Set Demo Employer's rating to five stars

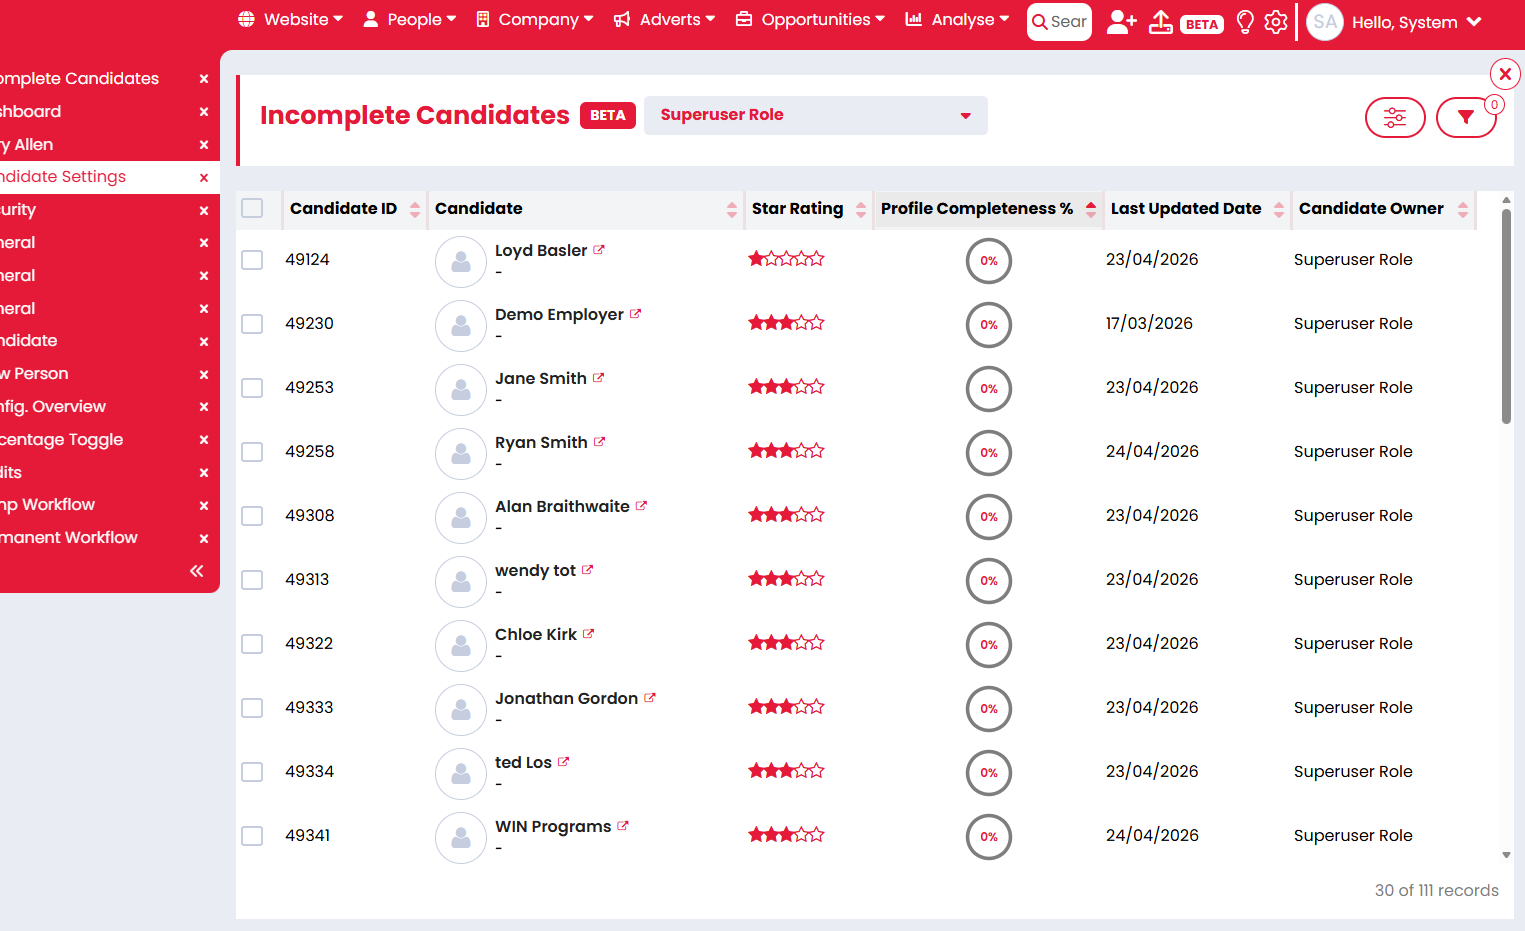pyautogui.click(x=817, y=323)
